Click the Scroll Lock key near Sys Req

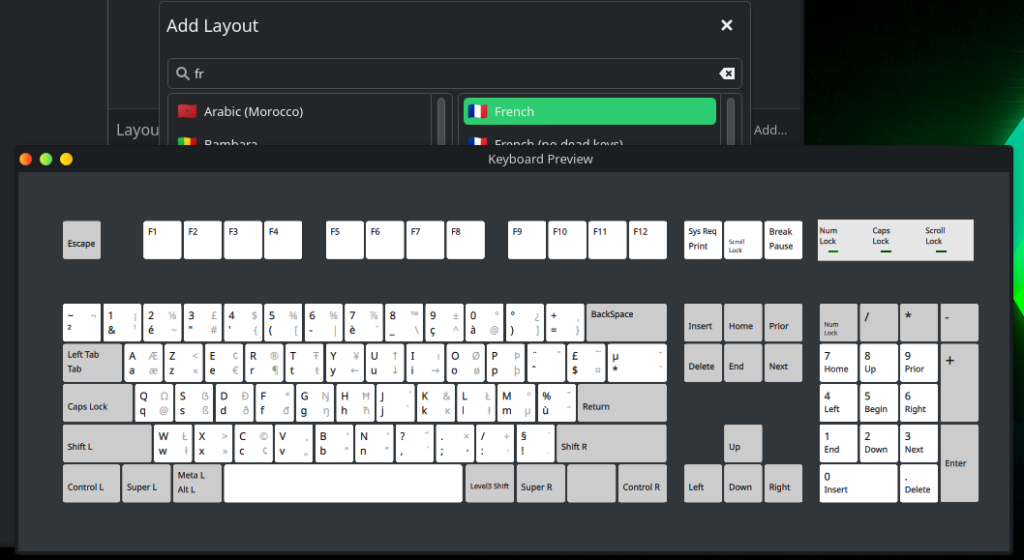click(742, 240)
